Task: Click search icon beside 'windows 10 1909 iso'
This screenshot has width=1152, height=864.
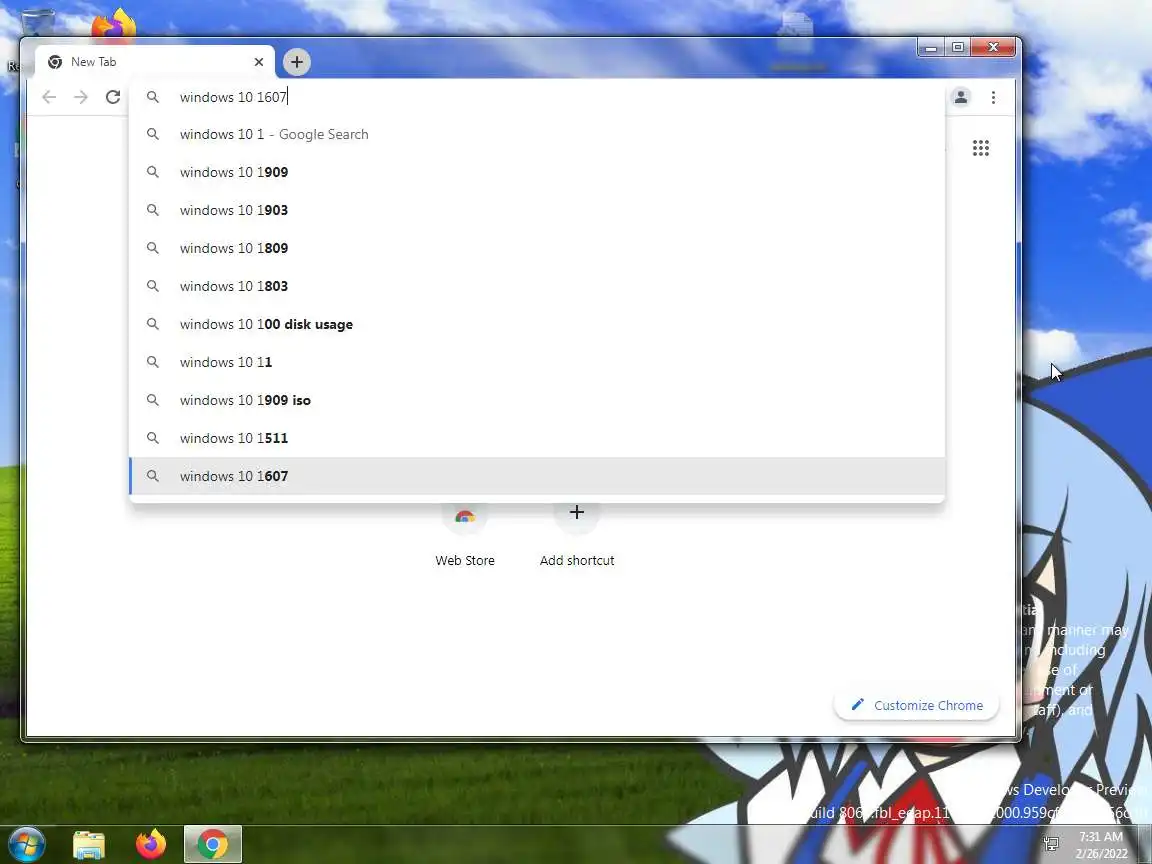Action: pyautogui.click(x=153, y=400)
